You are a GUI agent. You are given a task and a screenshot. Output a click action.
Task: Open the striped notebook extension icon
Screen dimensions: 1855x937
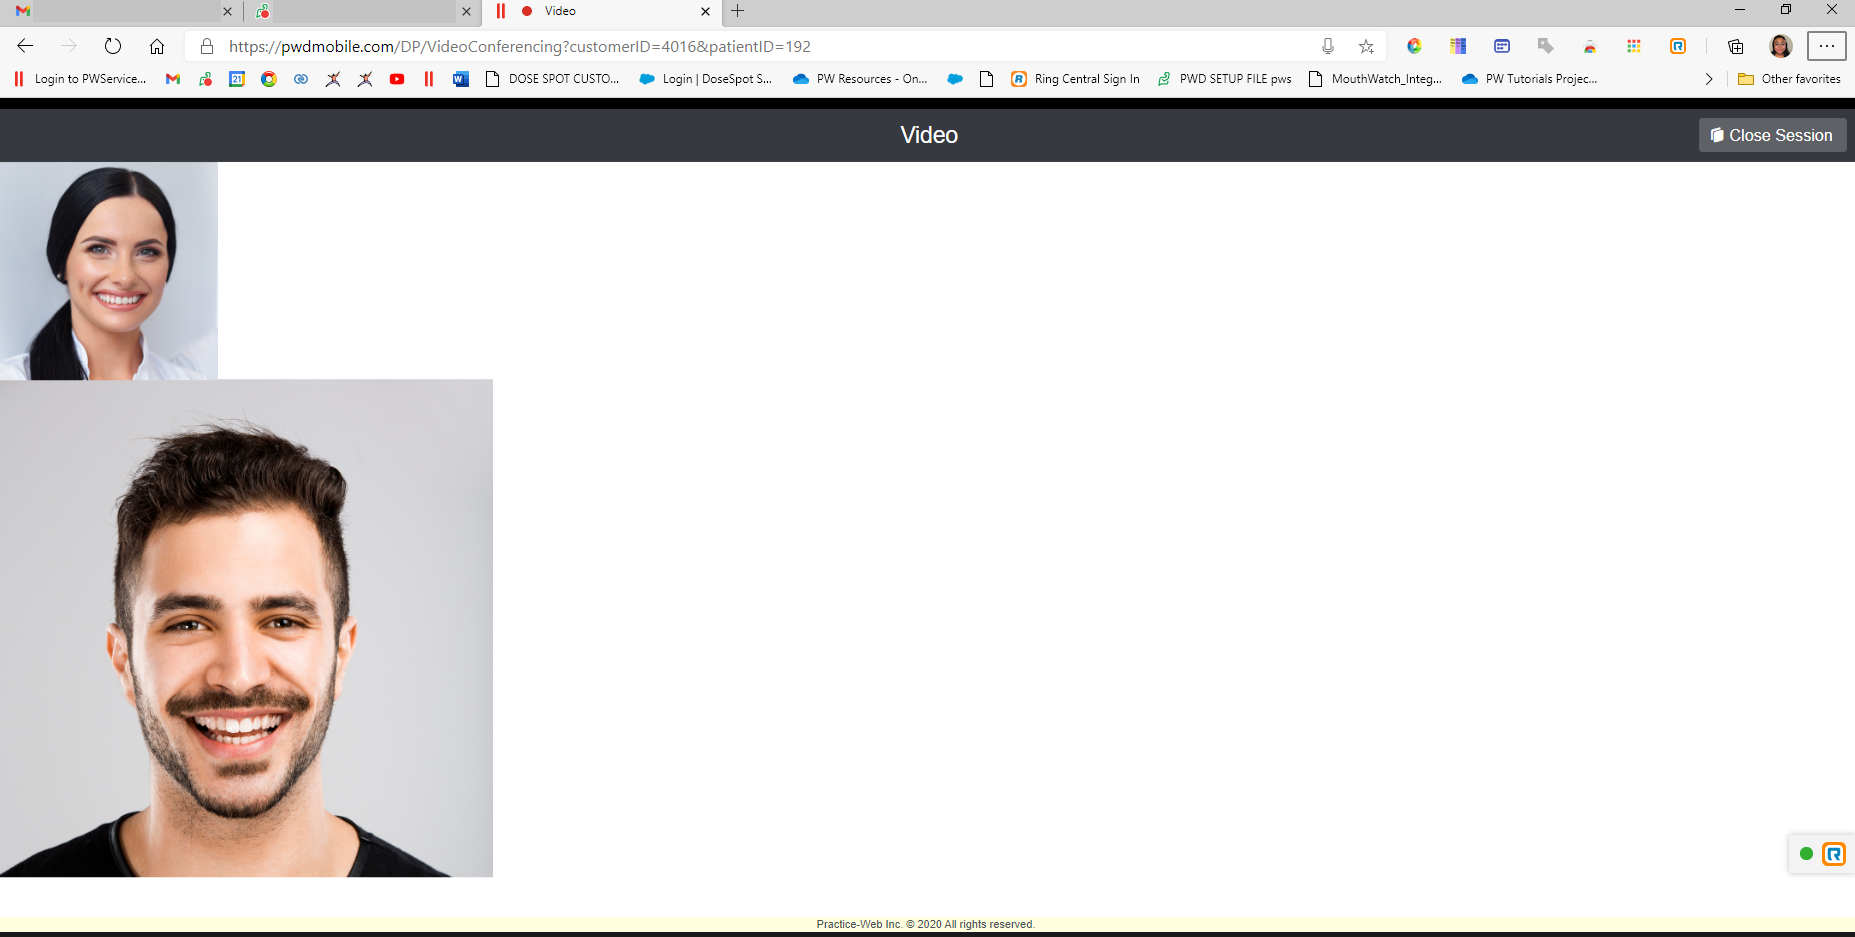1458,46
